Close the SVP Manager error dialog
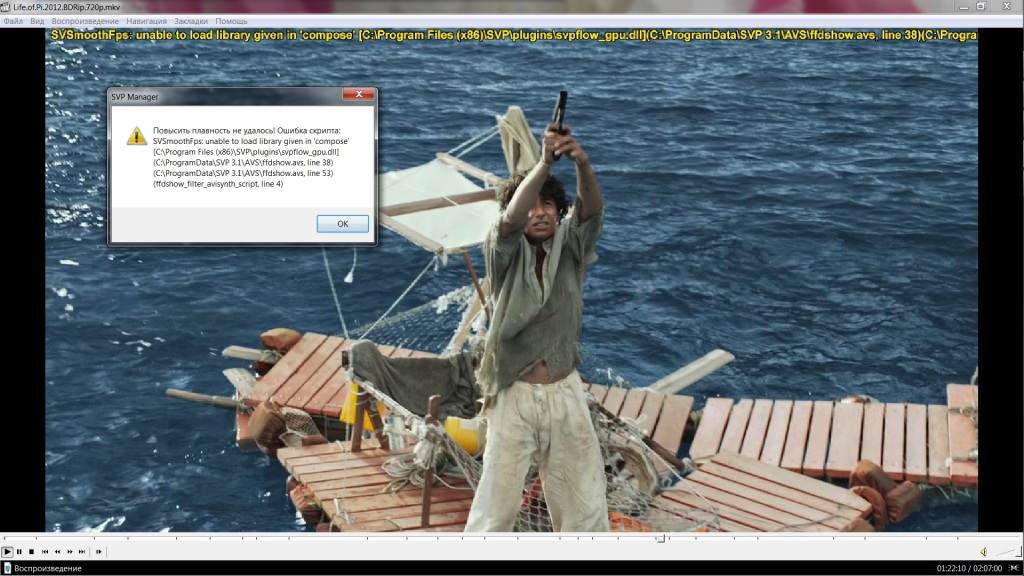Screen dimensions: 1024x576 coord(358,95)
